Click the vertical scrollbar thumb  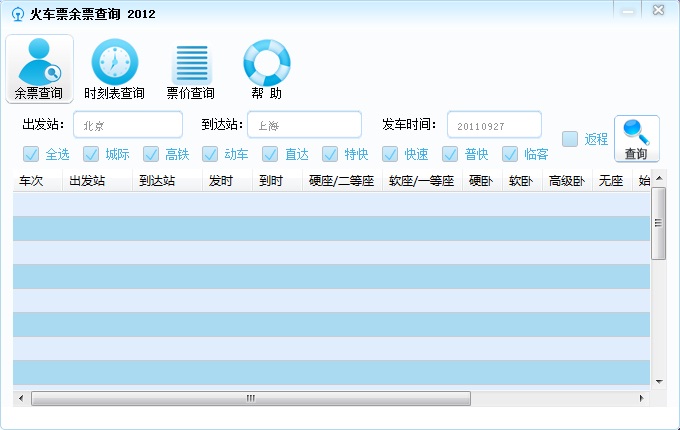(x=659, y=223)
